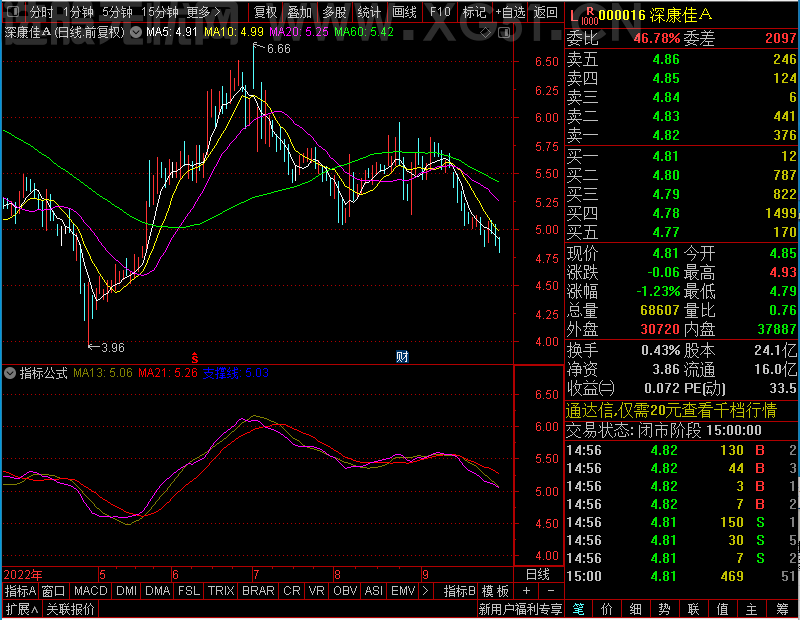800x620 pixels.
Task: Click the 3.96 low price label
Action: pos(113,348)
